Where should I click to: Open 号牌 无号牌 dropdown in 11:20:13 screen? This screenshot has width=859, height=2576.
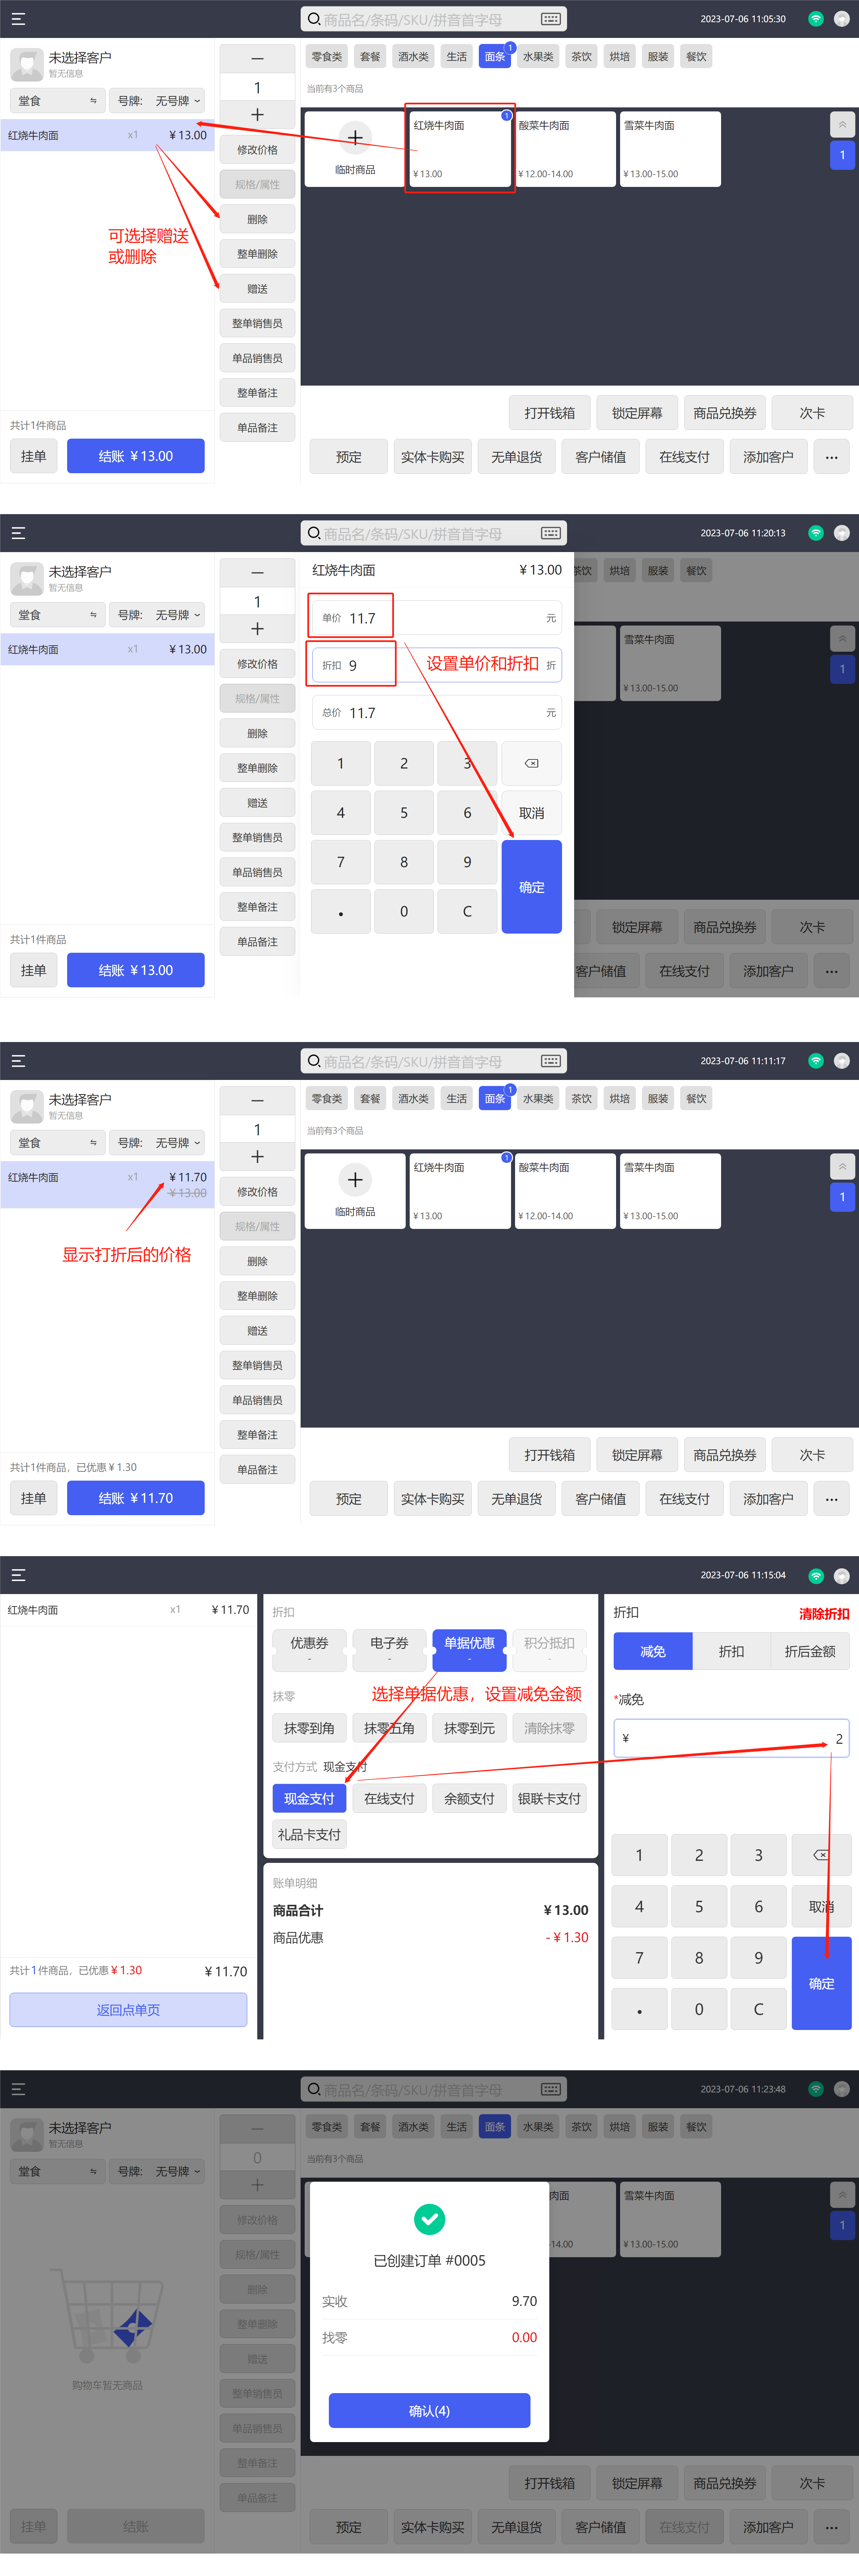(x=157, y=615)
